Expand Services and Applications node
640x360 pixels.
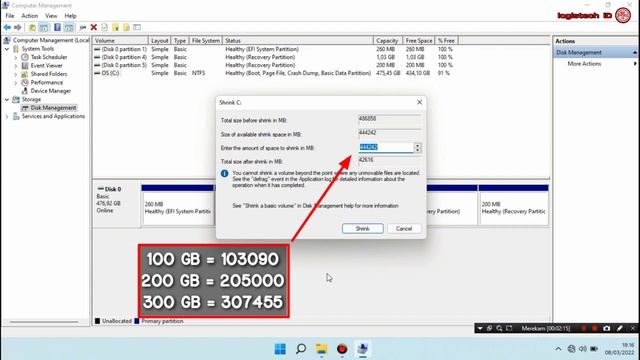click(7, 116)
